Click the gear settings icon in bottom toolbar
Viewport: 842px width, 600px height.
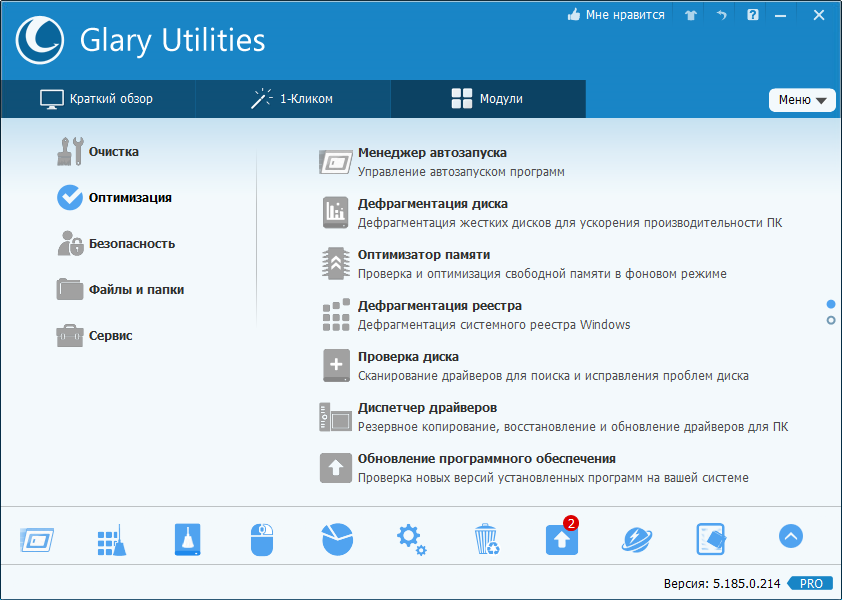coord(411,538)
